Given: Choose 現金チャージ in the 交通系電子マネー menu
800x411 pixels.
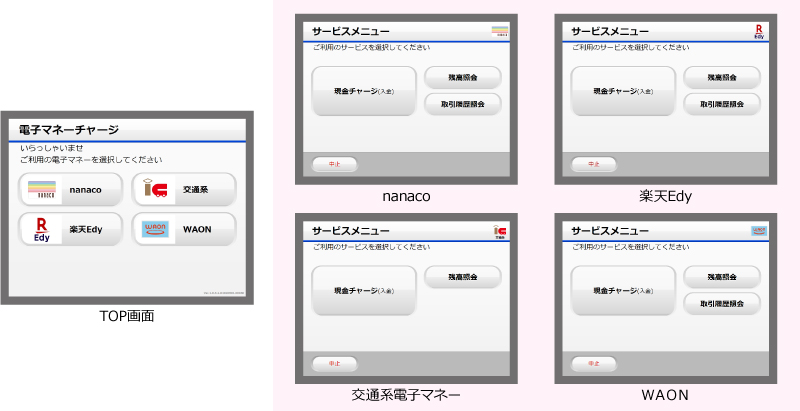Looking at the screenshot, I should click(x=364, y=291).
